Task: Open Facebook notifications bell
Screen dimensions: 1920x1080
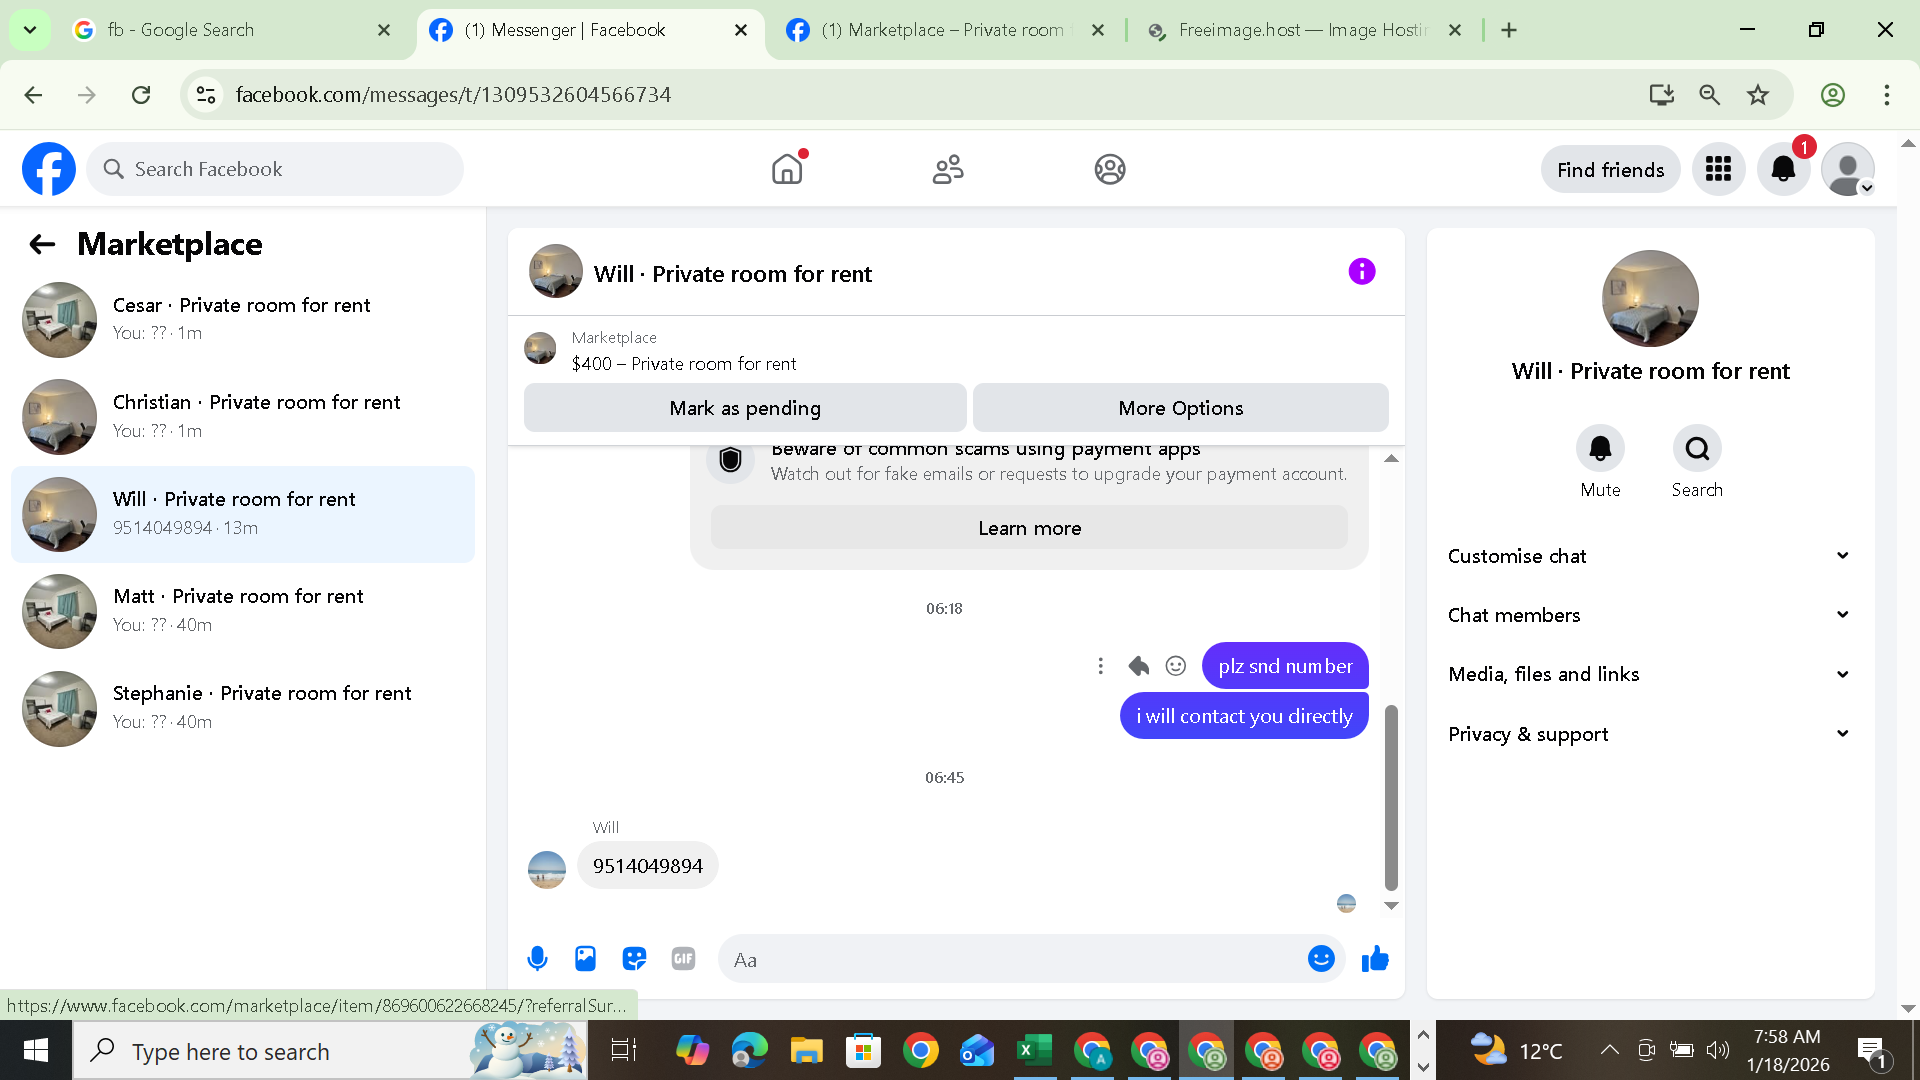Action: point(1783,170)
